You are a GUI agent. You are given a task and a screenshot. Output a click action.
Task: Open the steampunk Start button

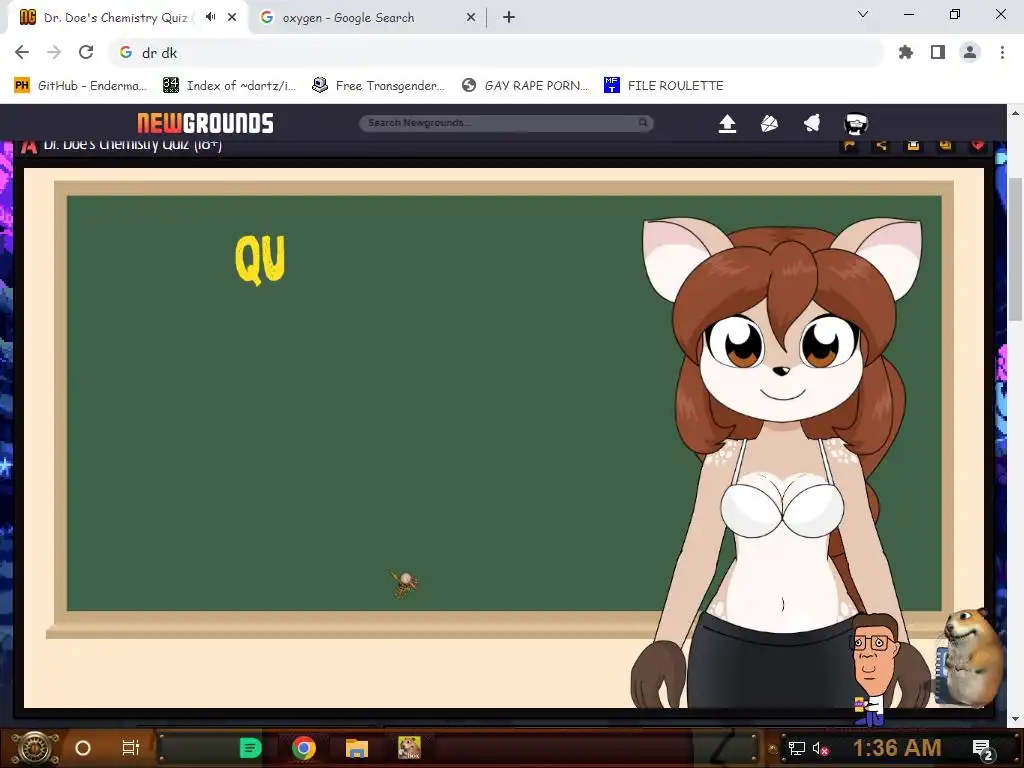[x=34, y=748]
